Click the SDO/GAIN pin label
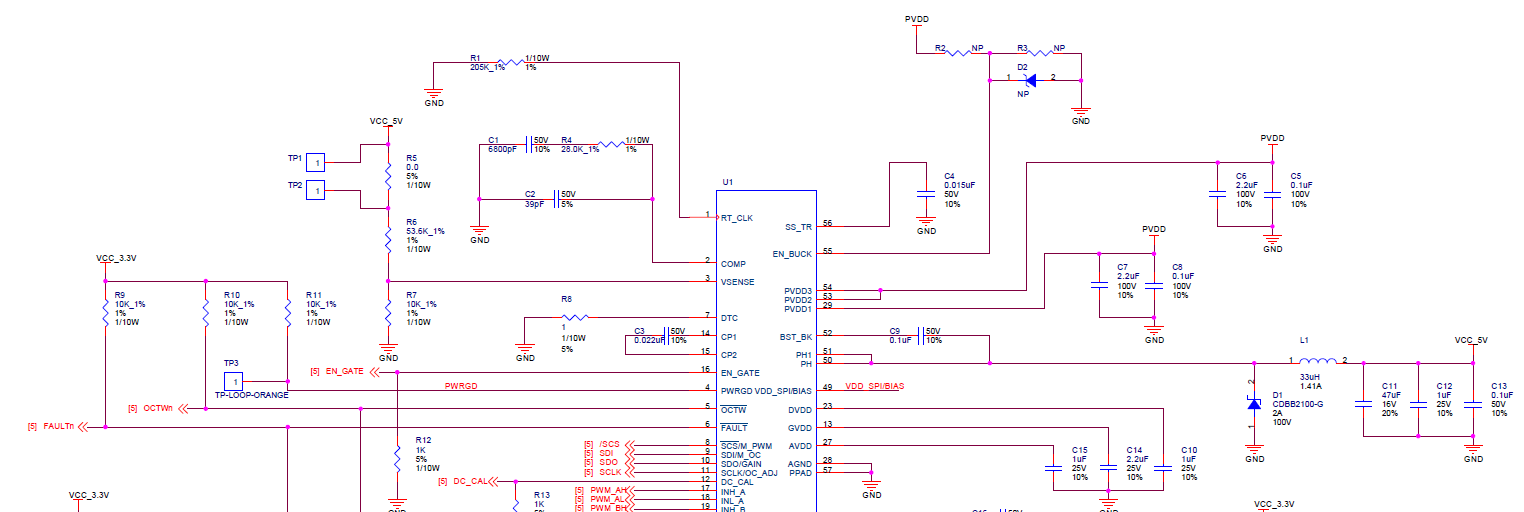 click(742, 463)
